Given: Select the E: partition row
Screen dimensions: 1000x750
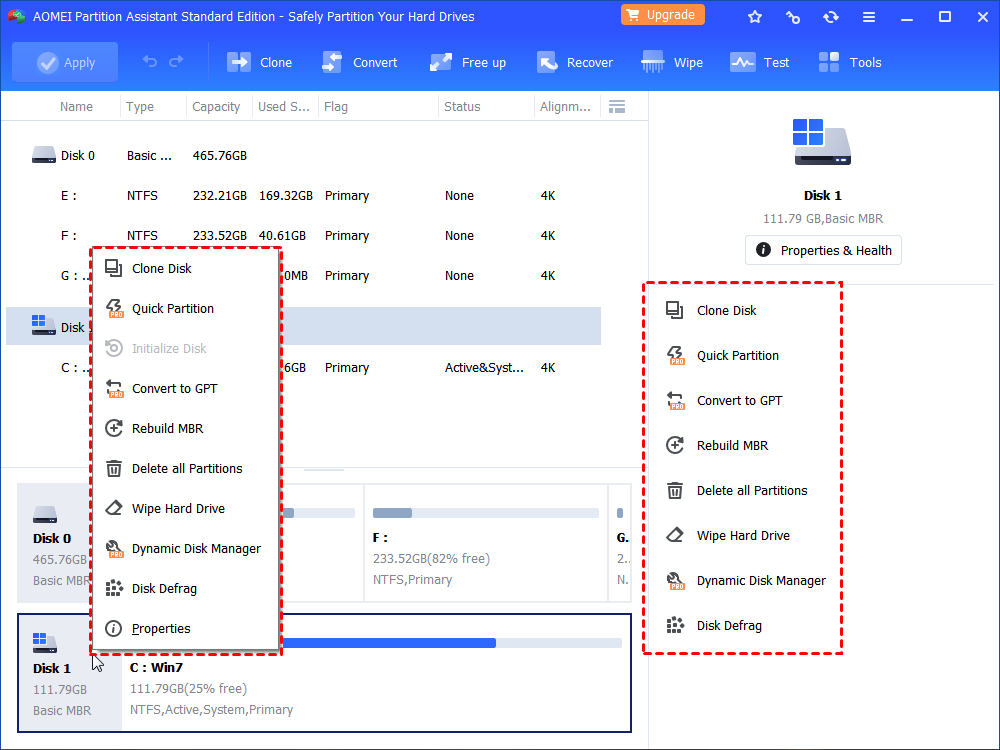Looking at the screenshot, I should [x=303, y=196].
